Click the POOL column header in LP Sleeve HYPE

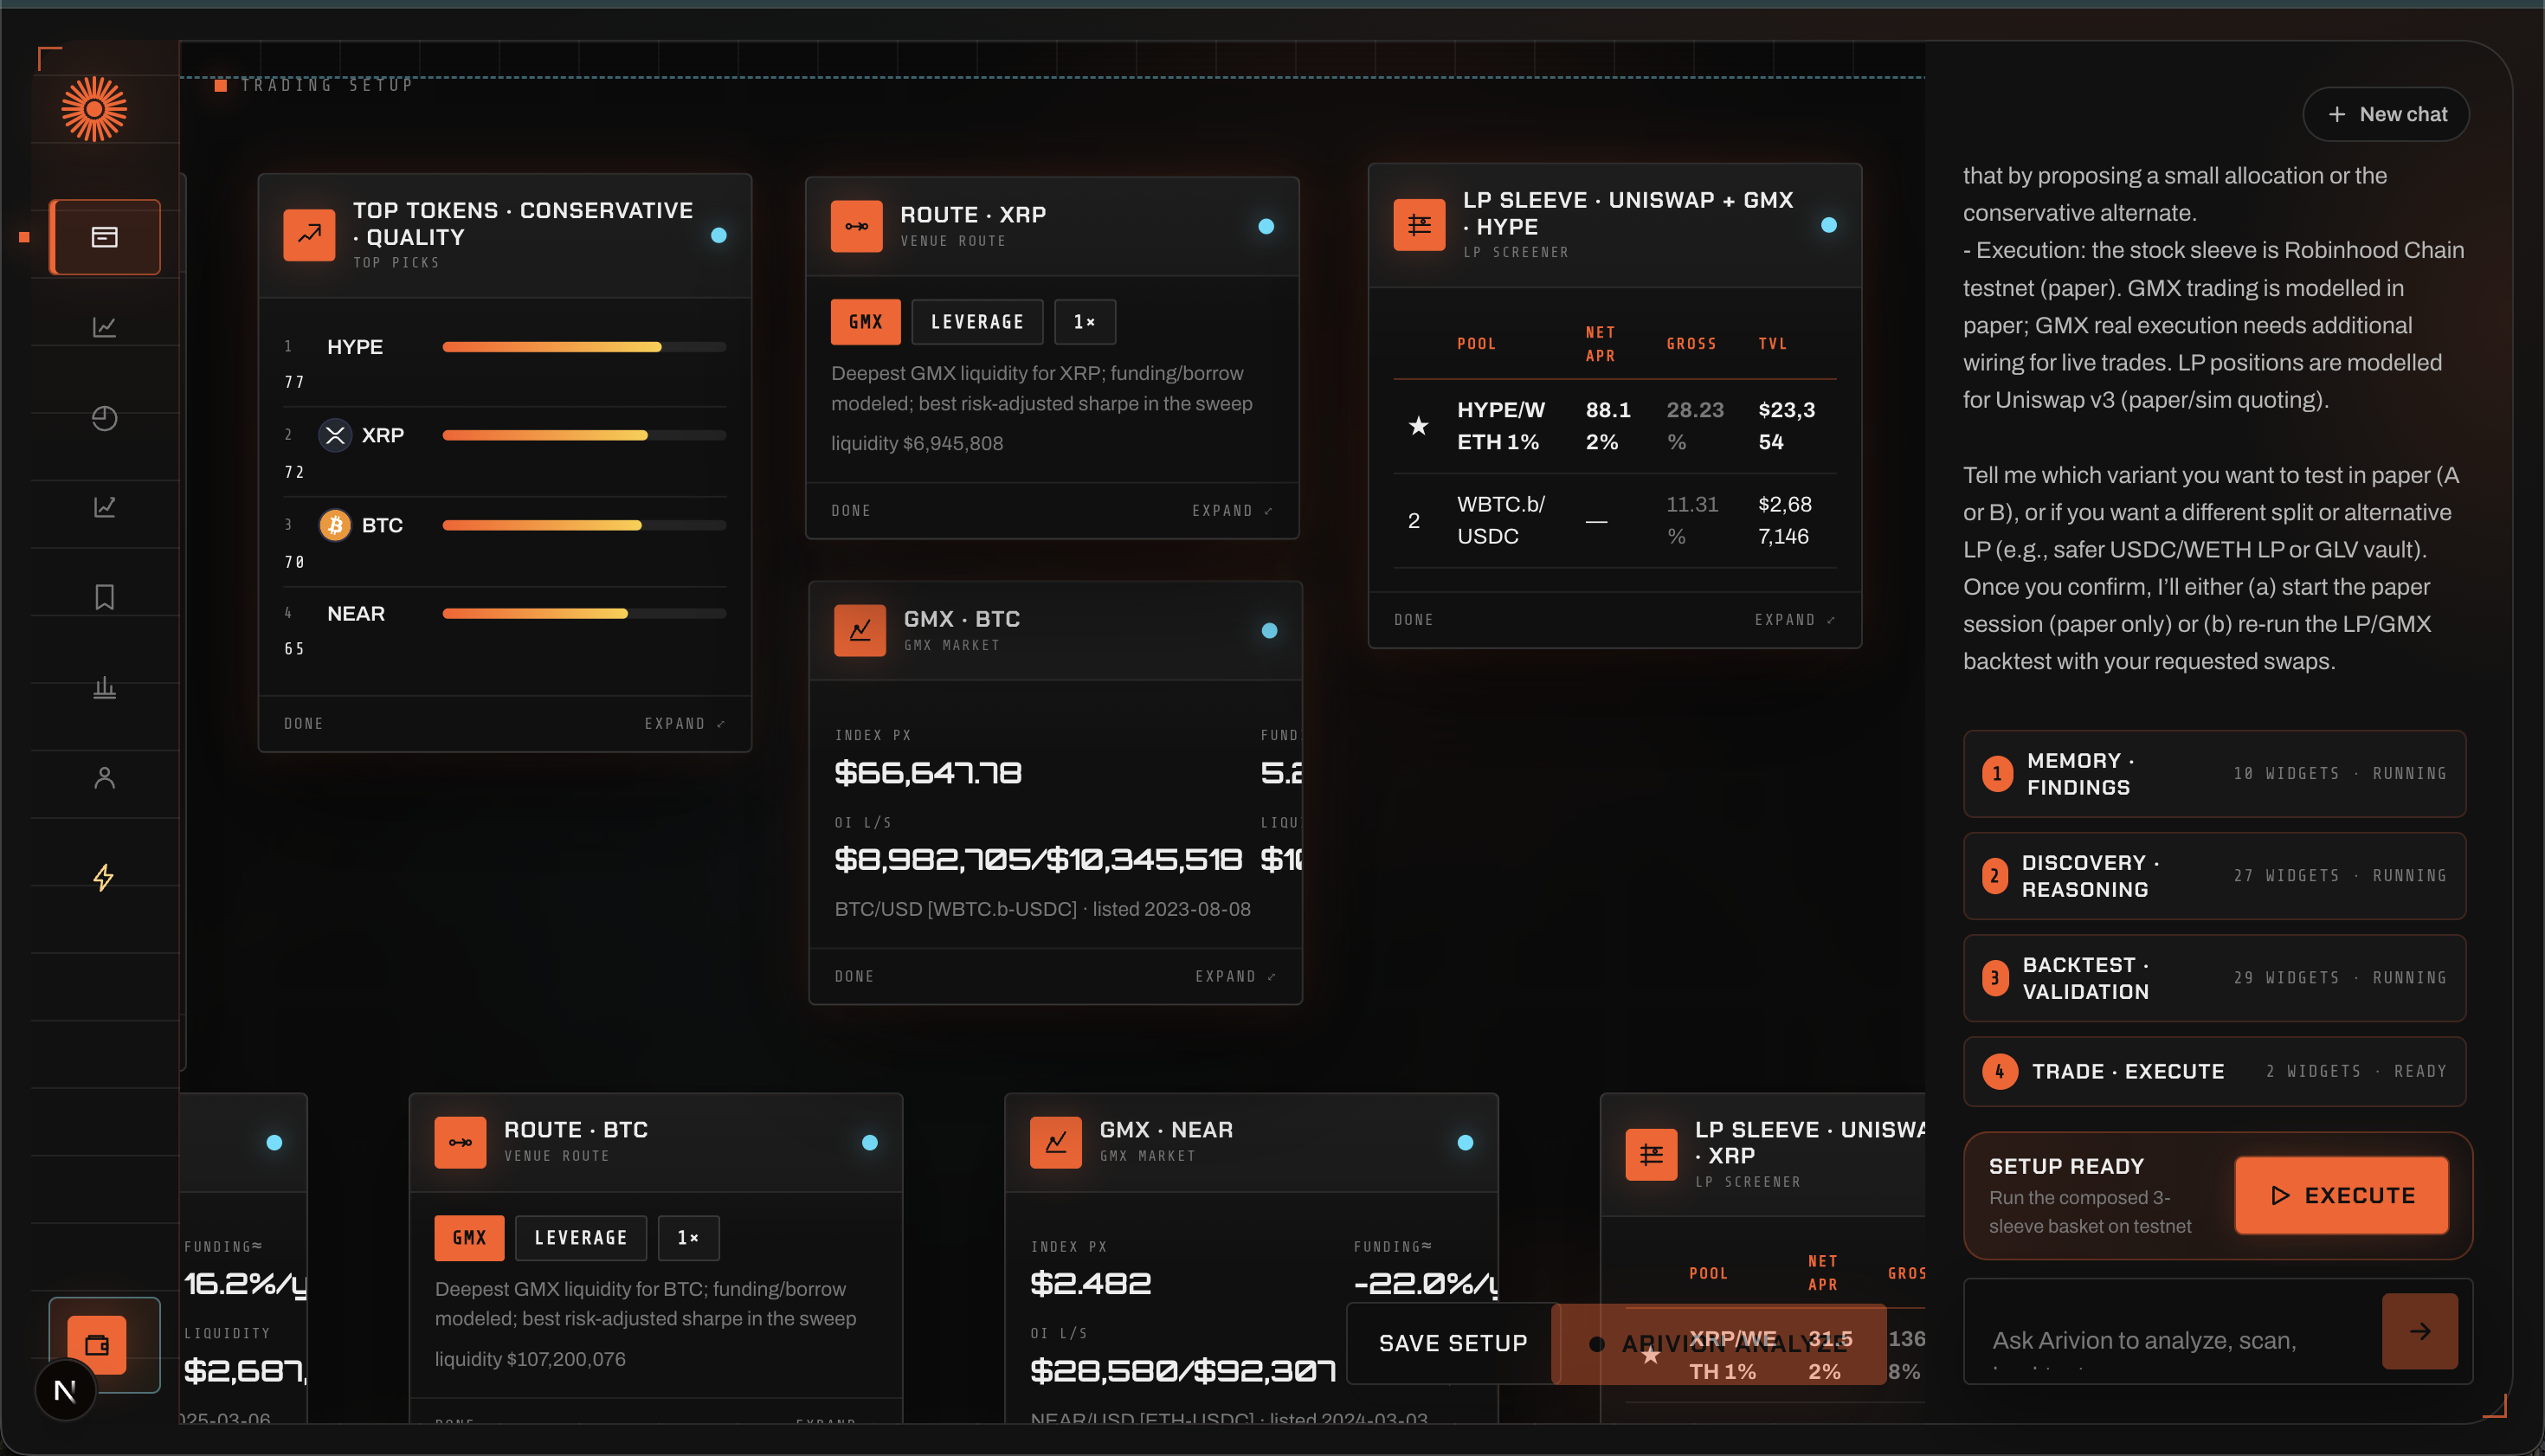1477,344
